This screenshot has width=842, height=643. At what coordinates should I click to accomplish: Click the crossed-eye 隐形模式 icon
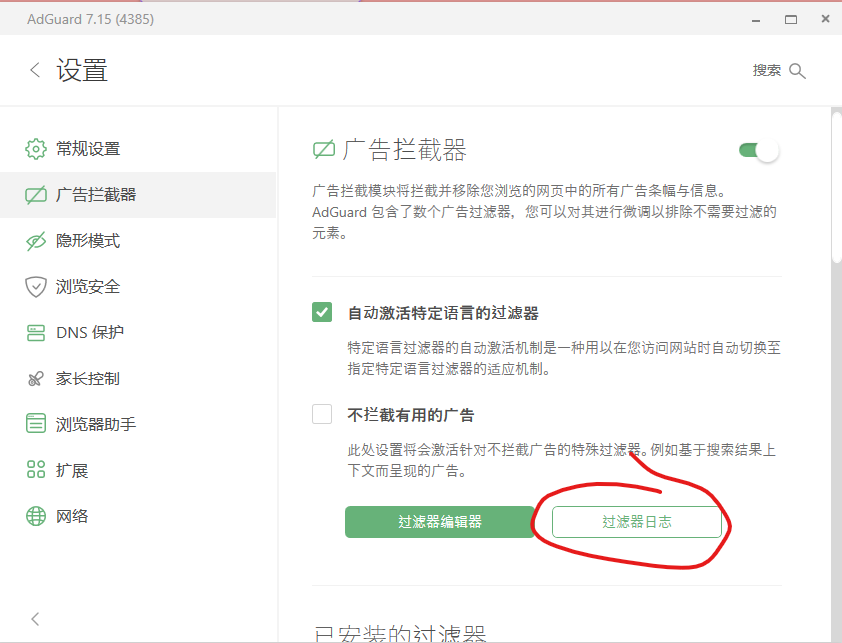point(35,241)
